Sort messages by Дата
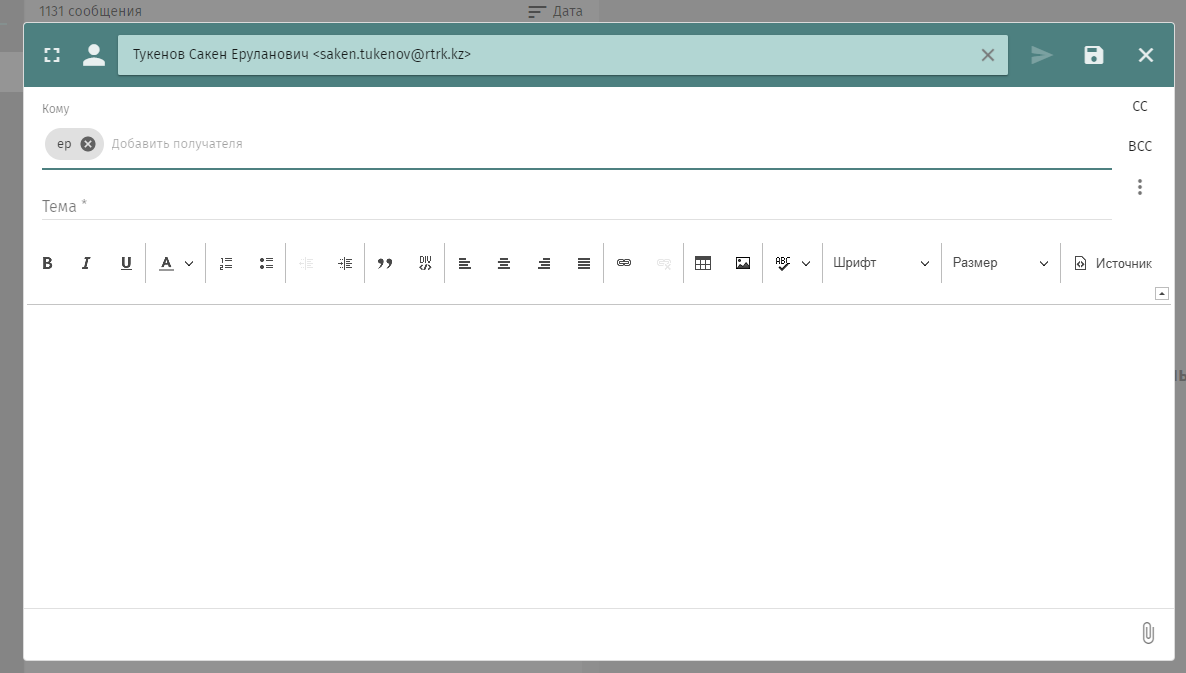Screen dimensions: 1186x673 pos(555,12)
